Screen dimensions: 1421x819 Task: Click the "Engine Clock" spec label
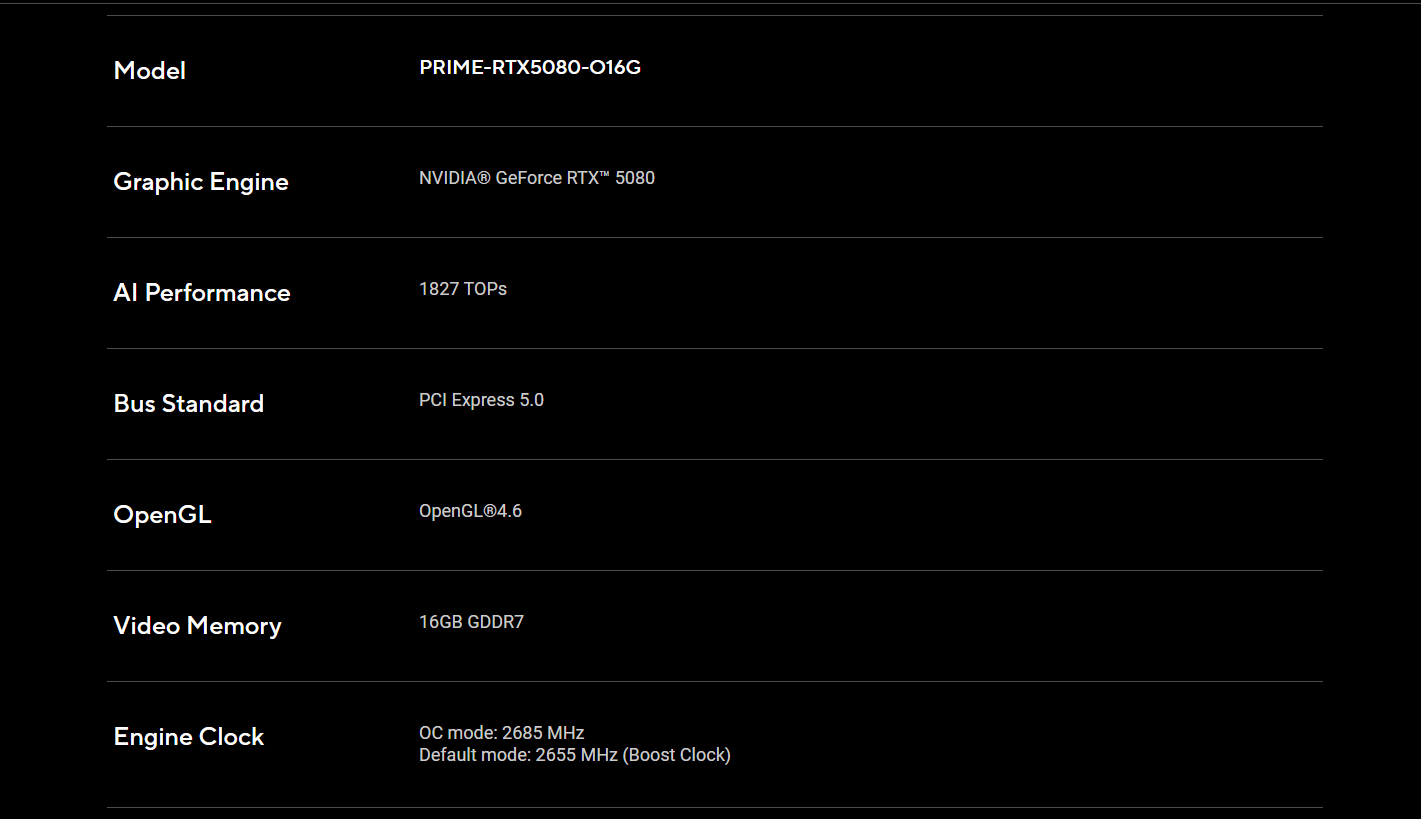click(189, 737)
